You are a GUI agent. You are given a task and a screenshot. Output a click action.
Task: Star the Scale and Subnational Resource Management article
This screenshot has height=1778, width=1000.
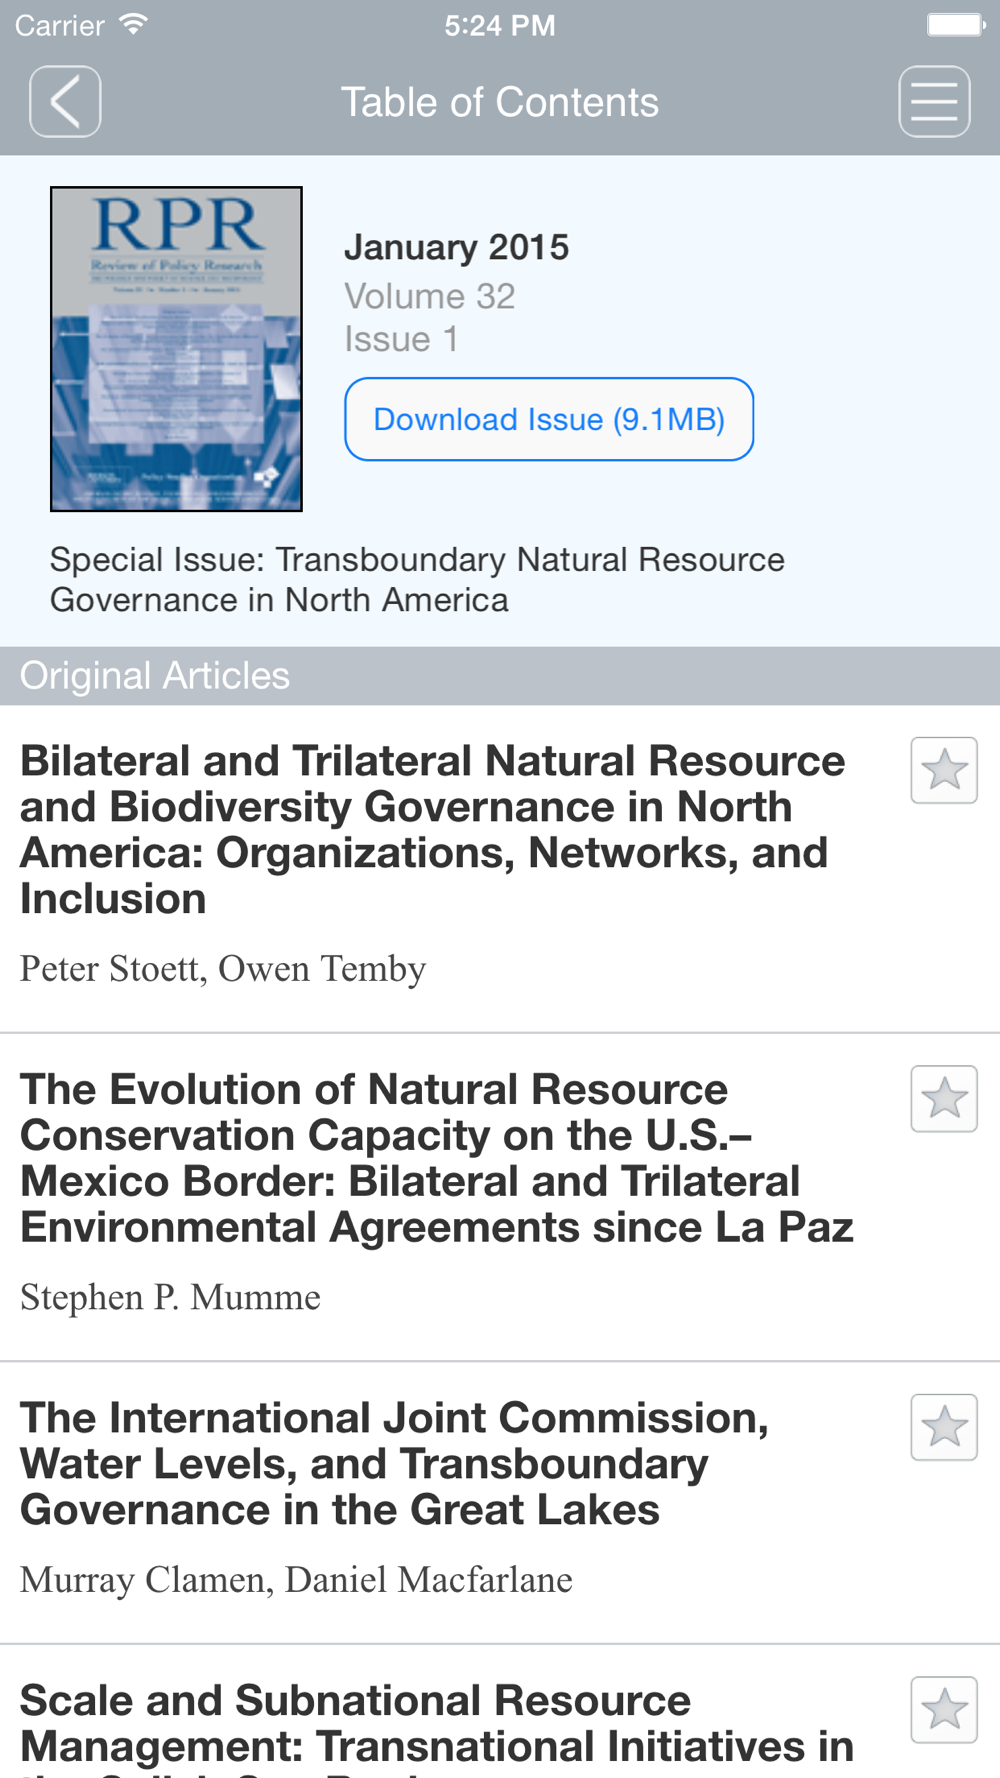click(944, 1710)
